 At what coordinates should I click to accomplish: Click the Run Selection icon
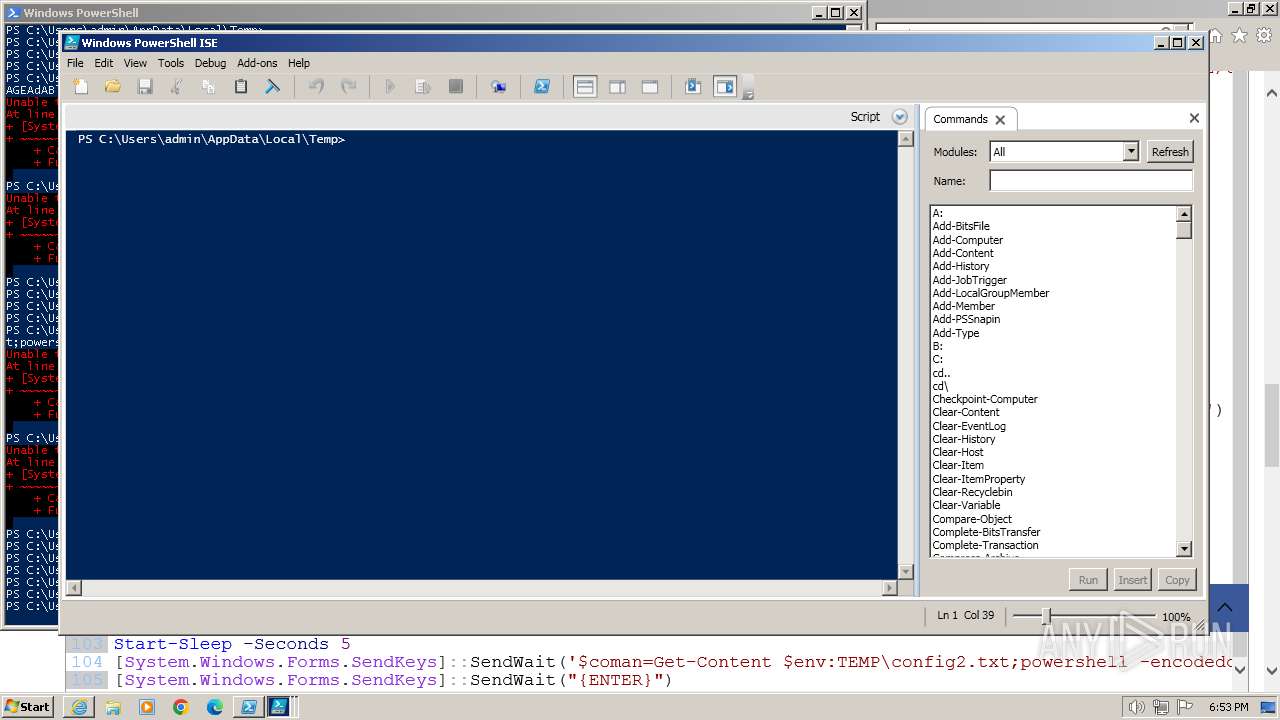(422, 87)
